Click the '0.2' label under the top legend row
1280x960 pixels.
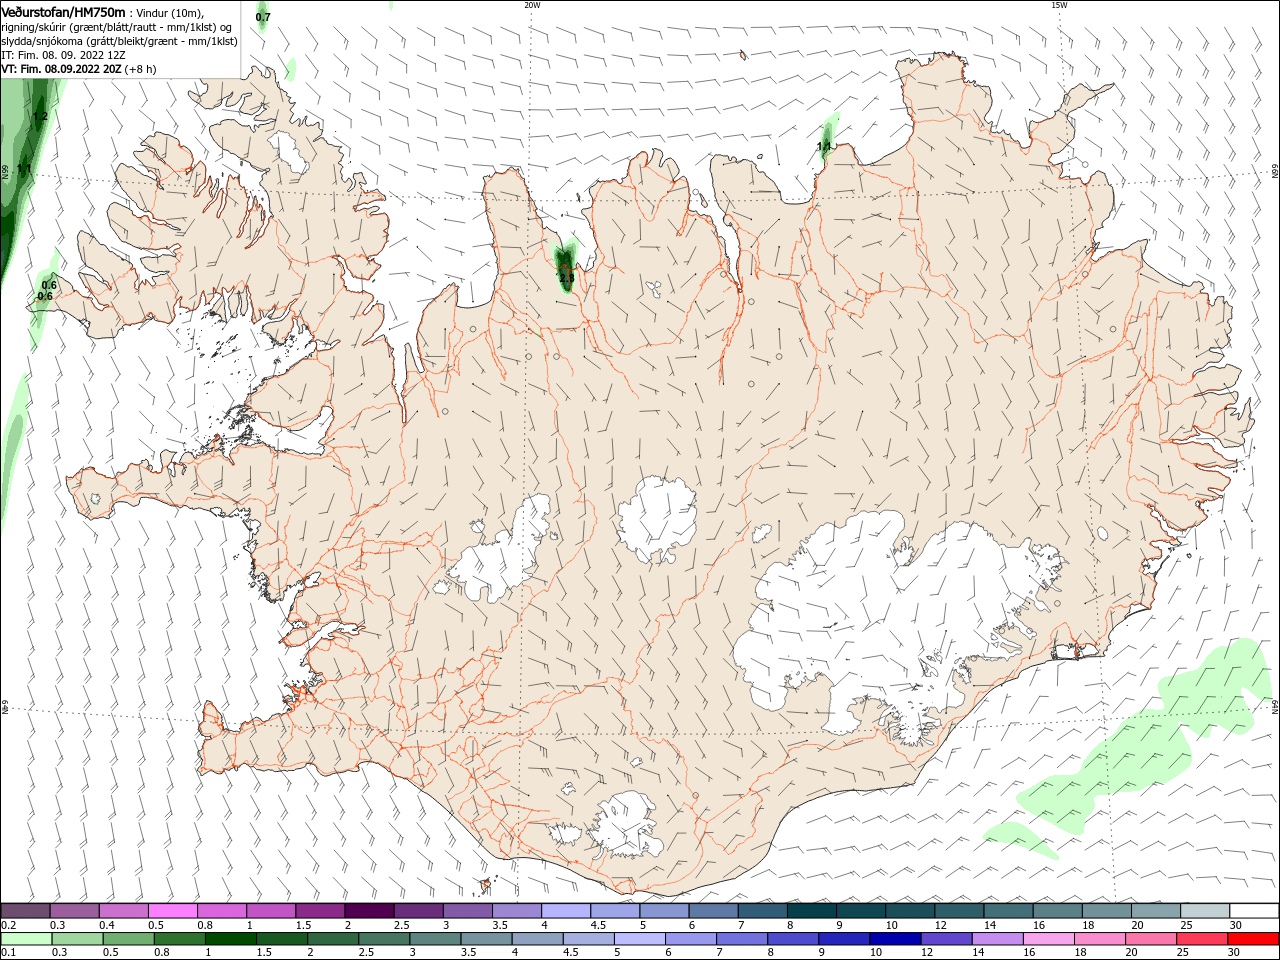coord(9,925)
